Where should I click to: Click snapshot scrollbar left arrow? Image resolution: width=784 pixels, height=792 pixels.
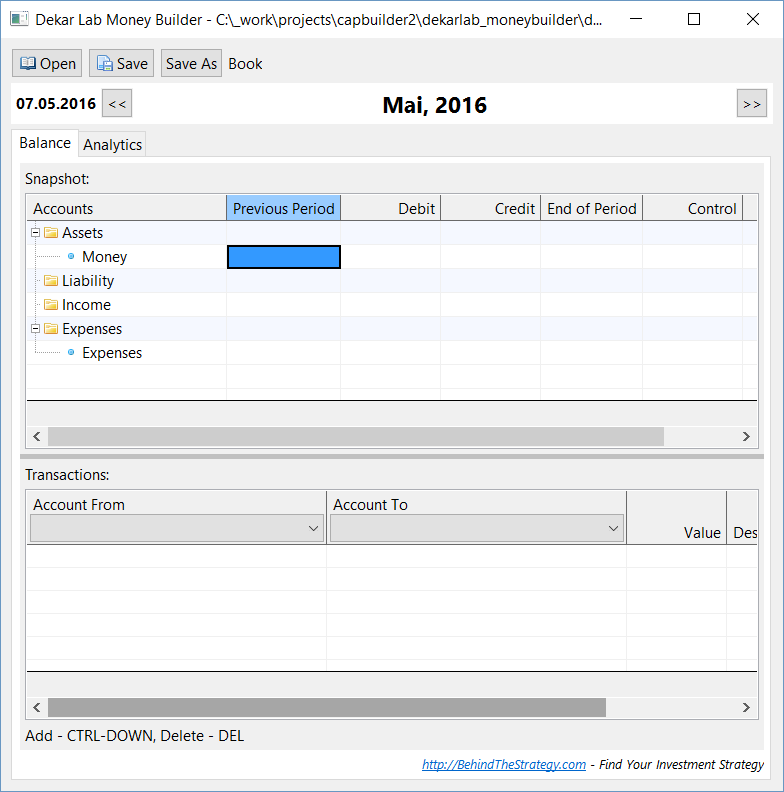tap(37, 436)
